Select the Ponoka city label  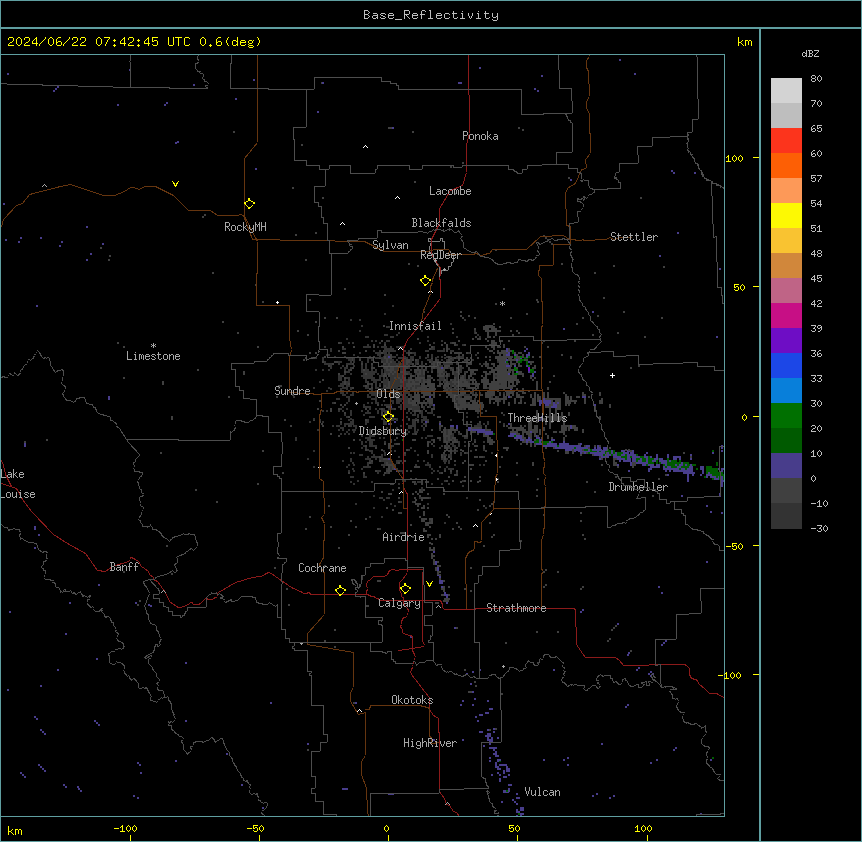click(x=480, y=136)
